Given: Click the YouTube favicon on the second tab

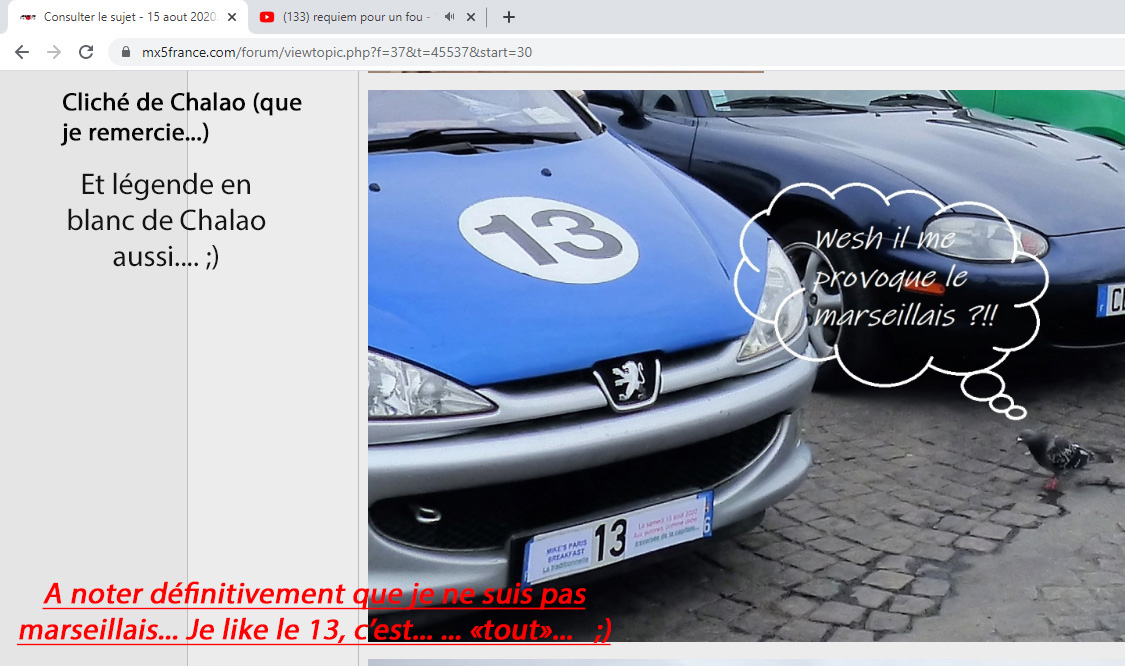Looking at the screenshot, I should pyautogui.click(x=267, y=17).
